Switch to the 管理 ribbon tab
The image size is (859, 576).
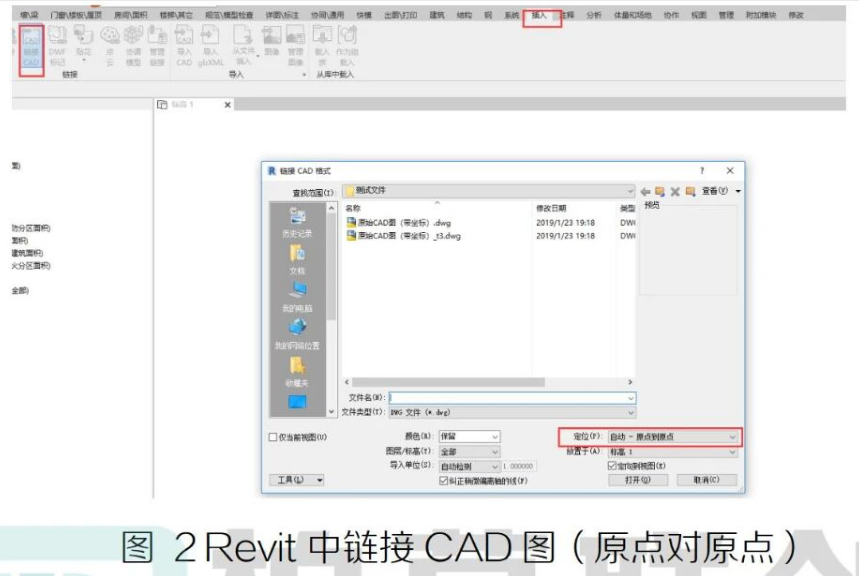pyautogui.click(x=726, y=15)
